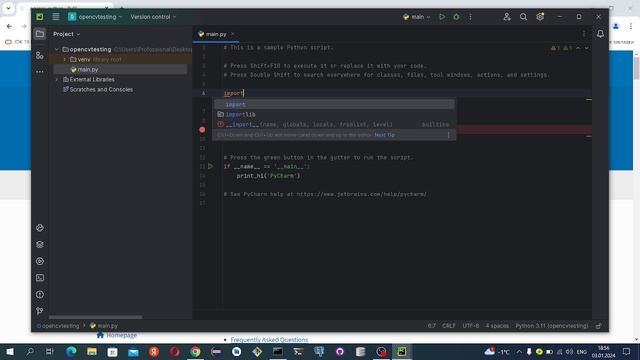
Task: Open completion popup options menu
Action: pos(449,135)
